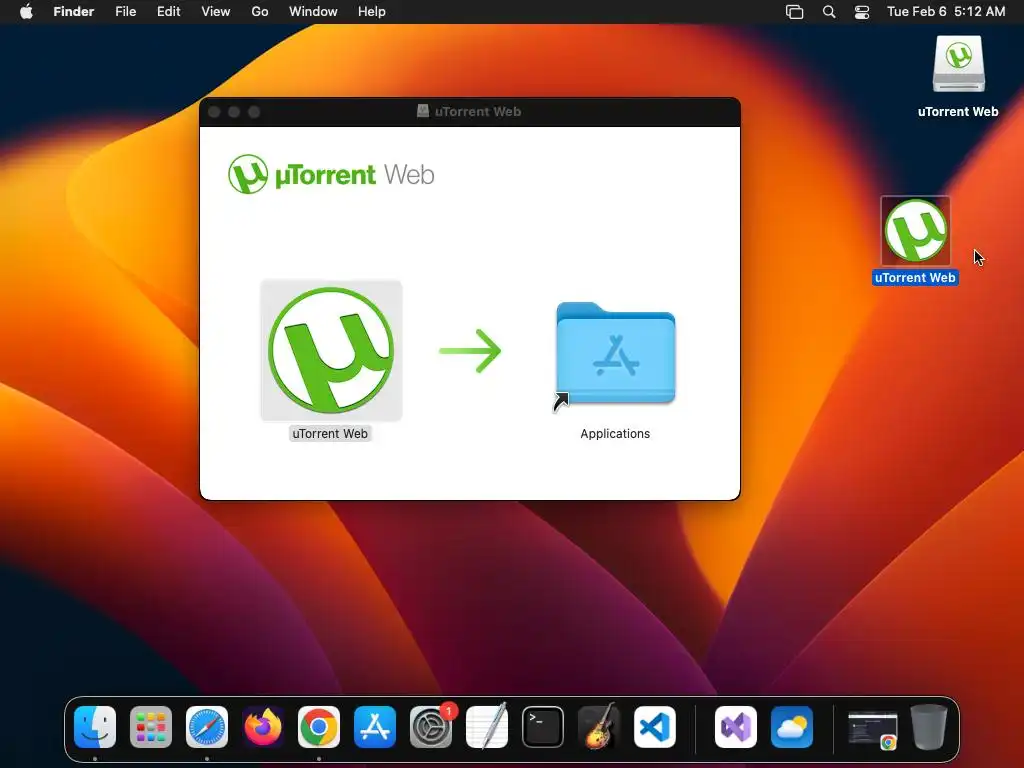1024x768 pixels.
Task: Open the View menu
Action: 216,12
